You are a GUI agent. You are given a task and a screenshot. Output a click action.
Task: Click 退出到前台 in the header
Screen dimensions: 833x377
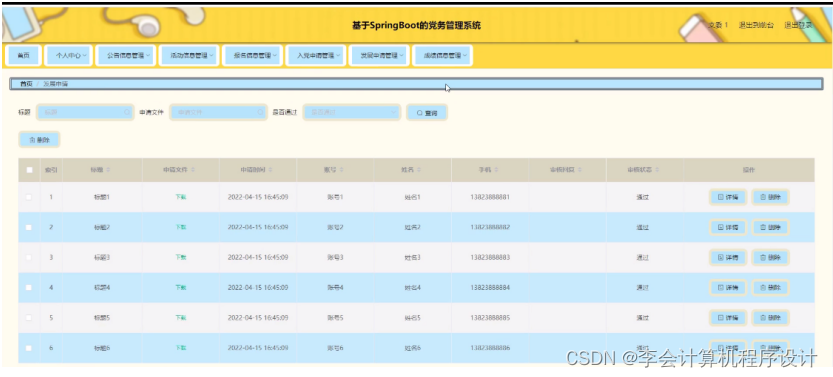pyautogui.click(x=756, y=25)
